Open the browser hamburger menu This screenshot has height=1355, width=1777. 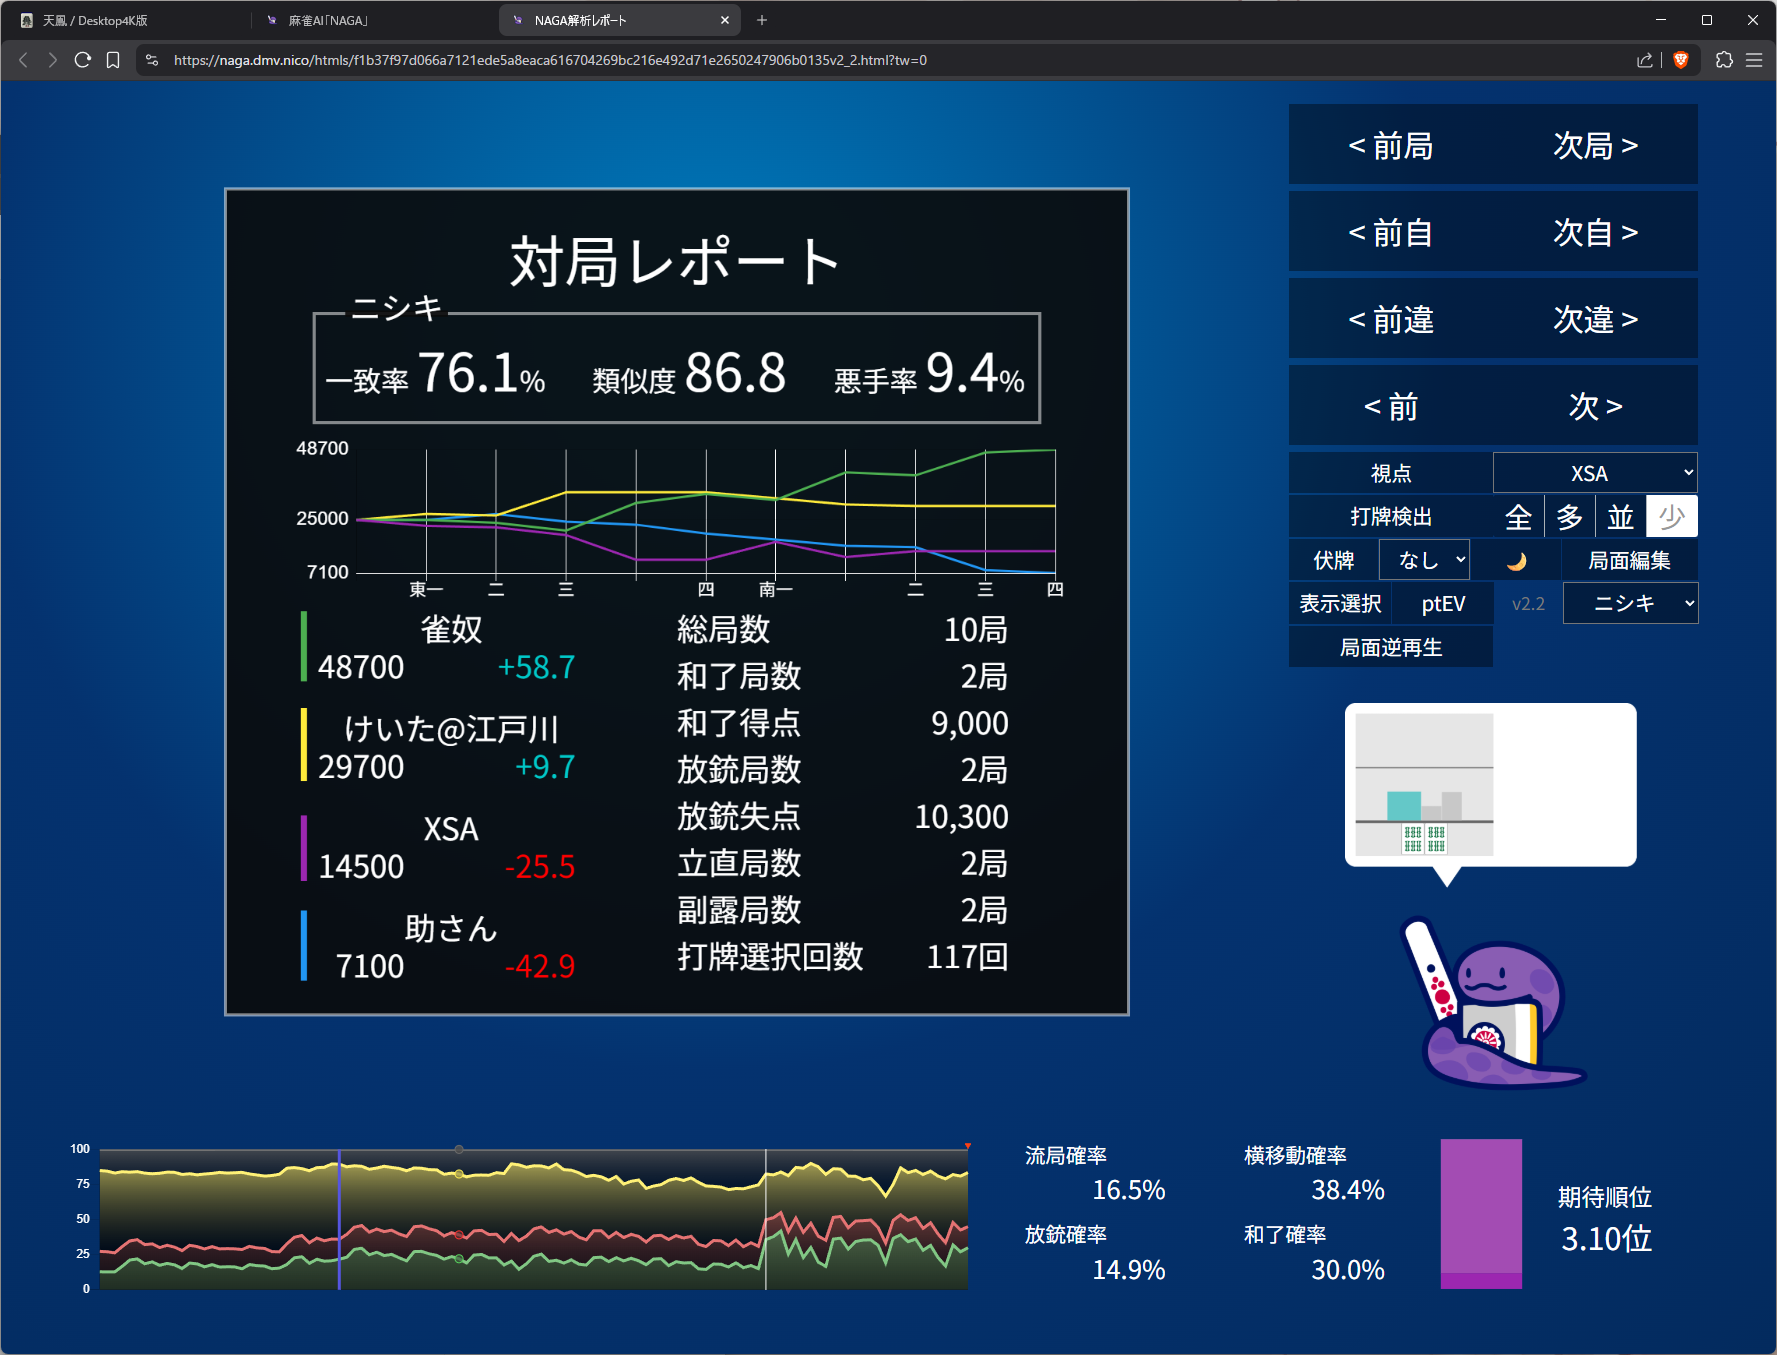(1754, 60)
